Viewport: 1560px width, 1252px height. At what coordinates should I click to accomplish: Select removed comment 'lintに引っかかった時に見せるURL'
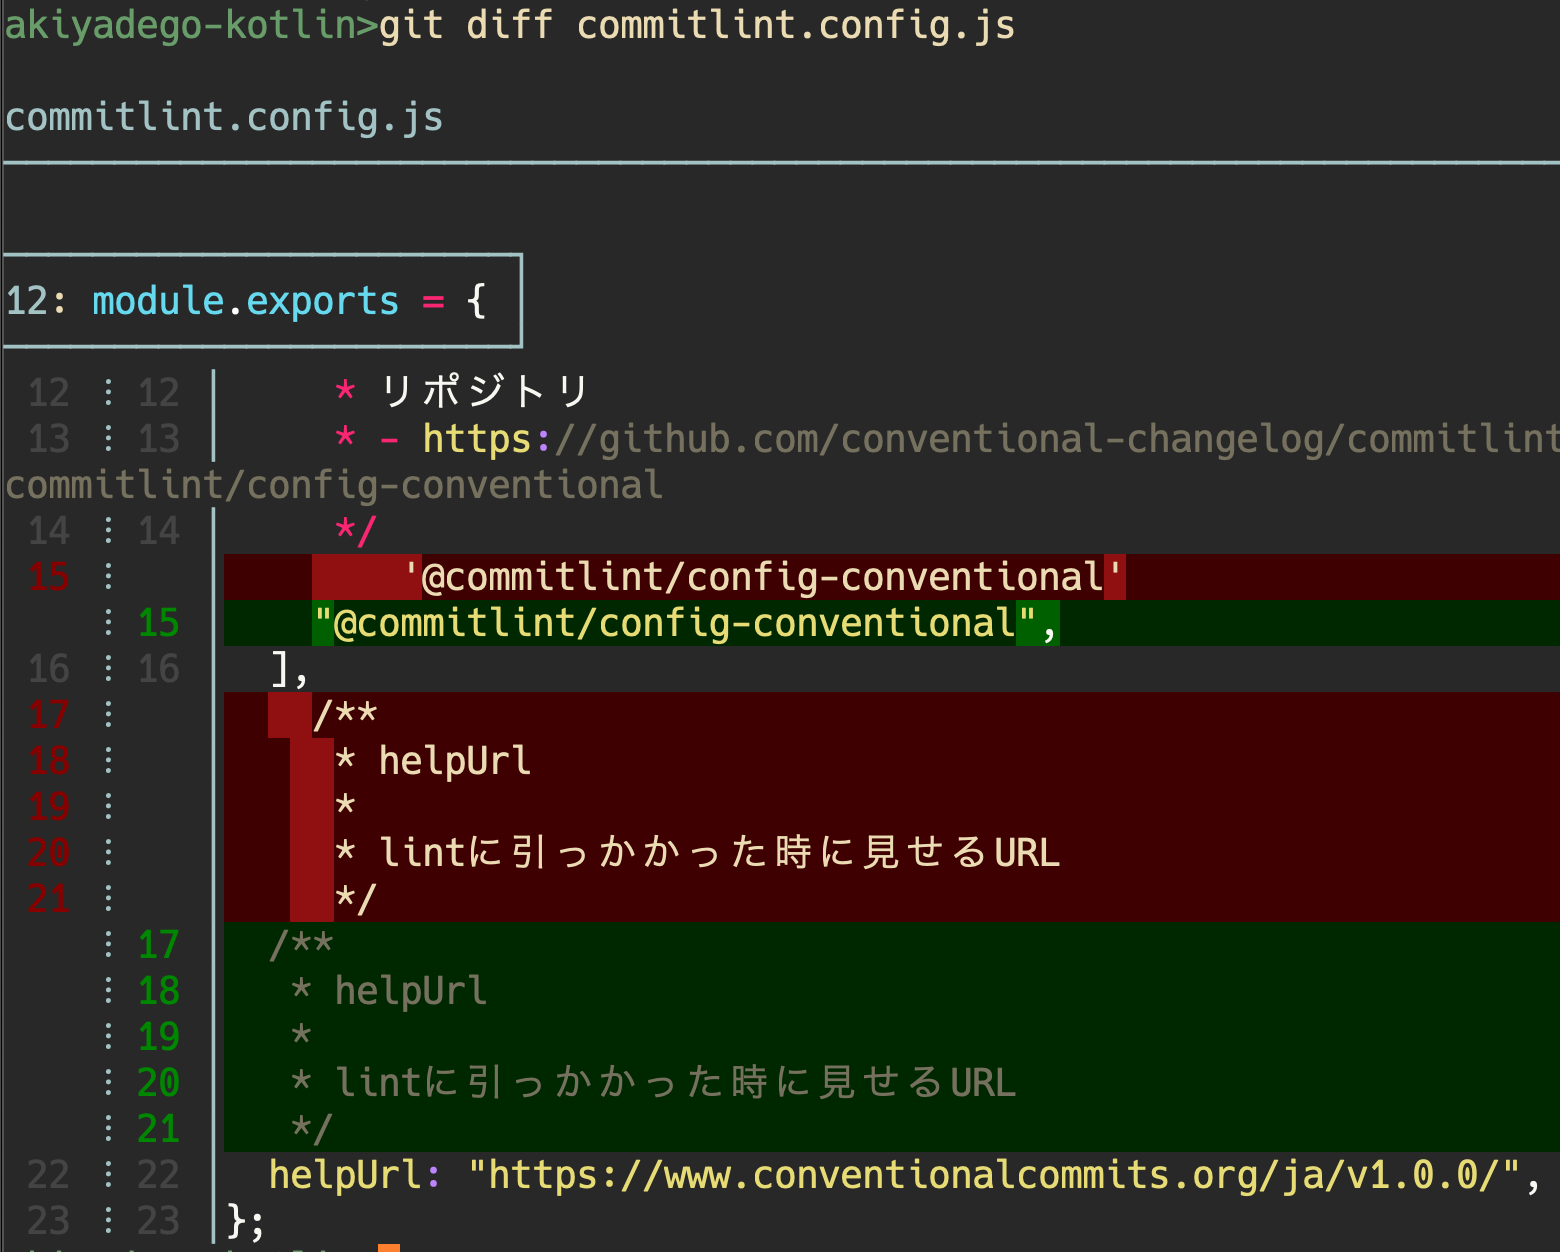click(697, 852)
